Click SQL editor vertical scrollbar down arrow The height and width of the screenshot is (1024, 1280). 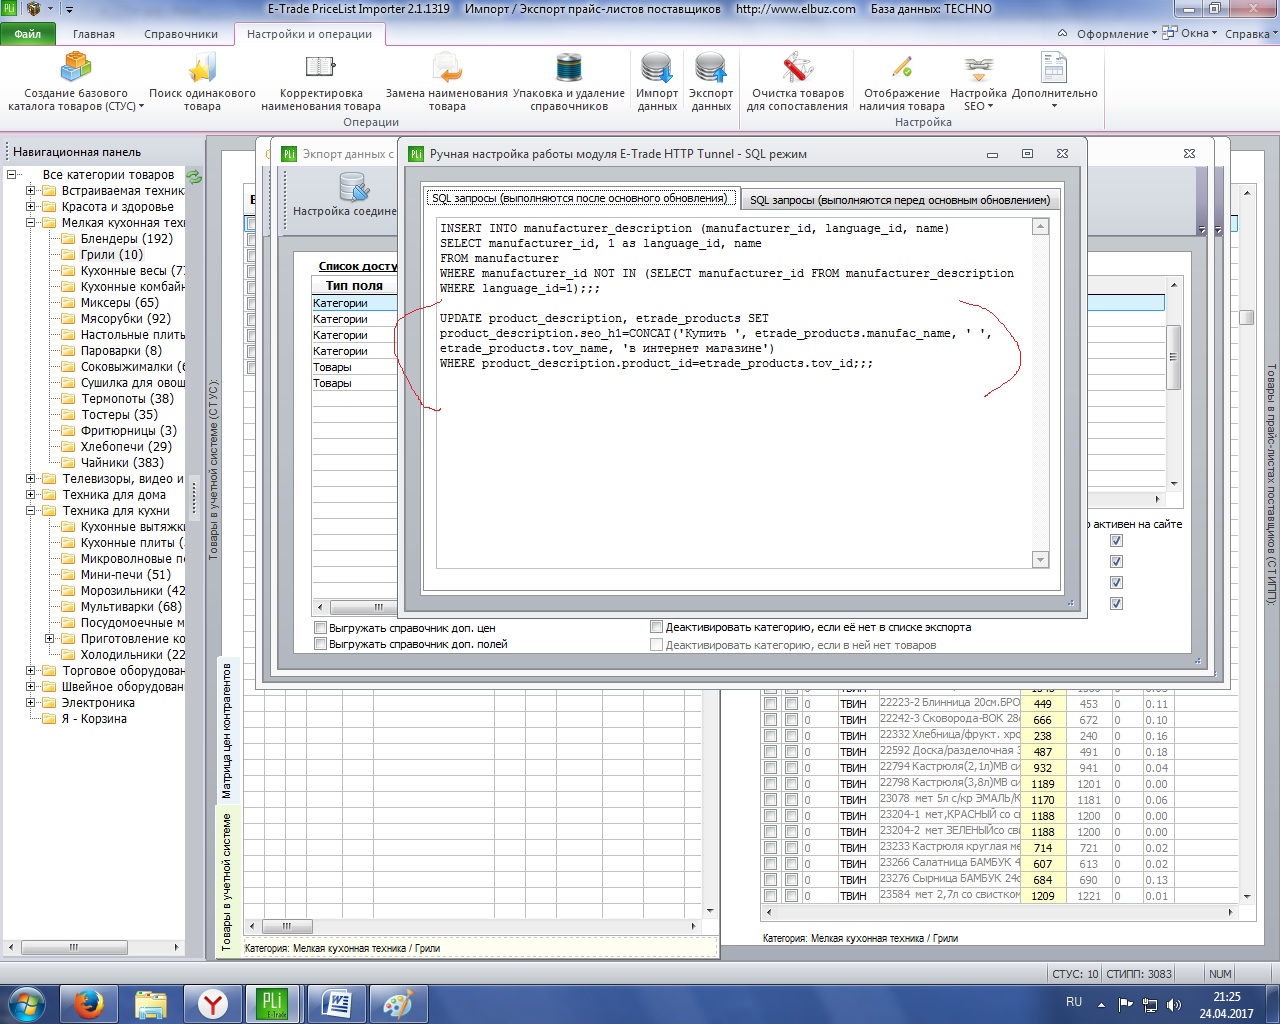pyautogui.click(x=1041, y=560)
